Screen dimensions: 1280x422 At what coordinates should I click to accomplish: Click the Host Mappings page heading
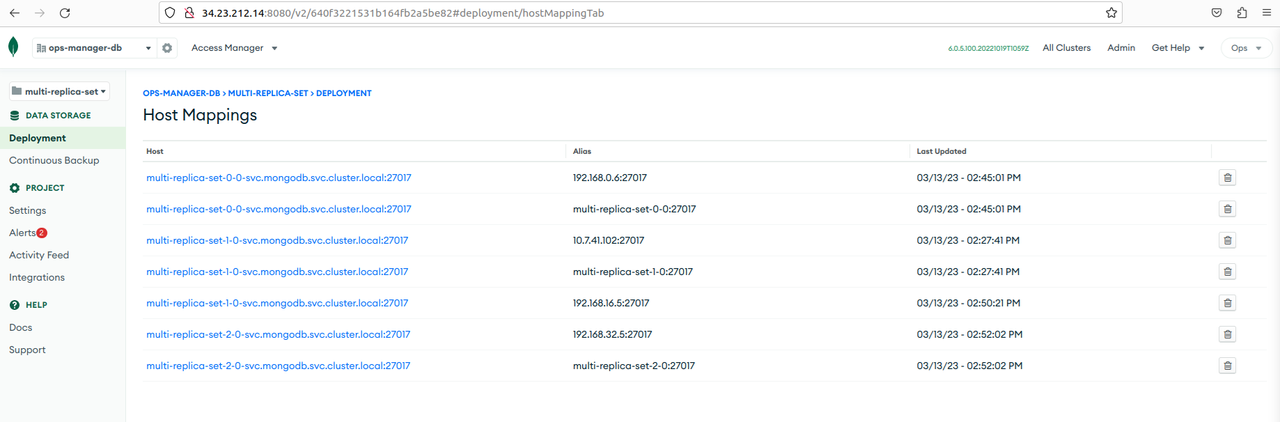(x=200, y=115)
